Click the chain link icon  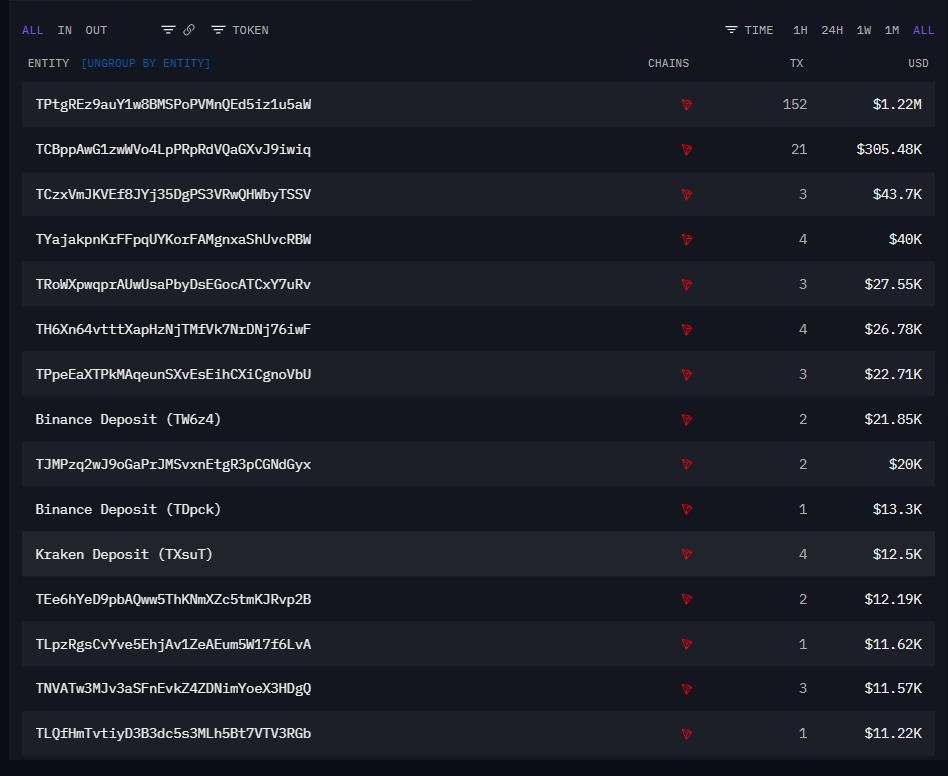189,30
